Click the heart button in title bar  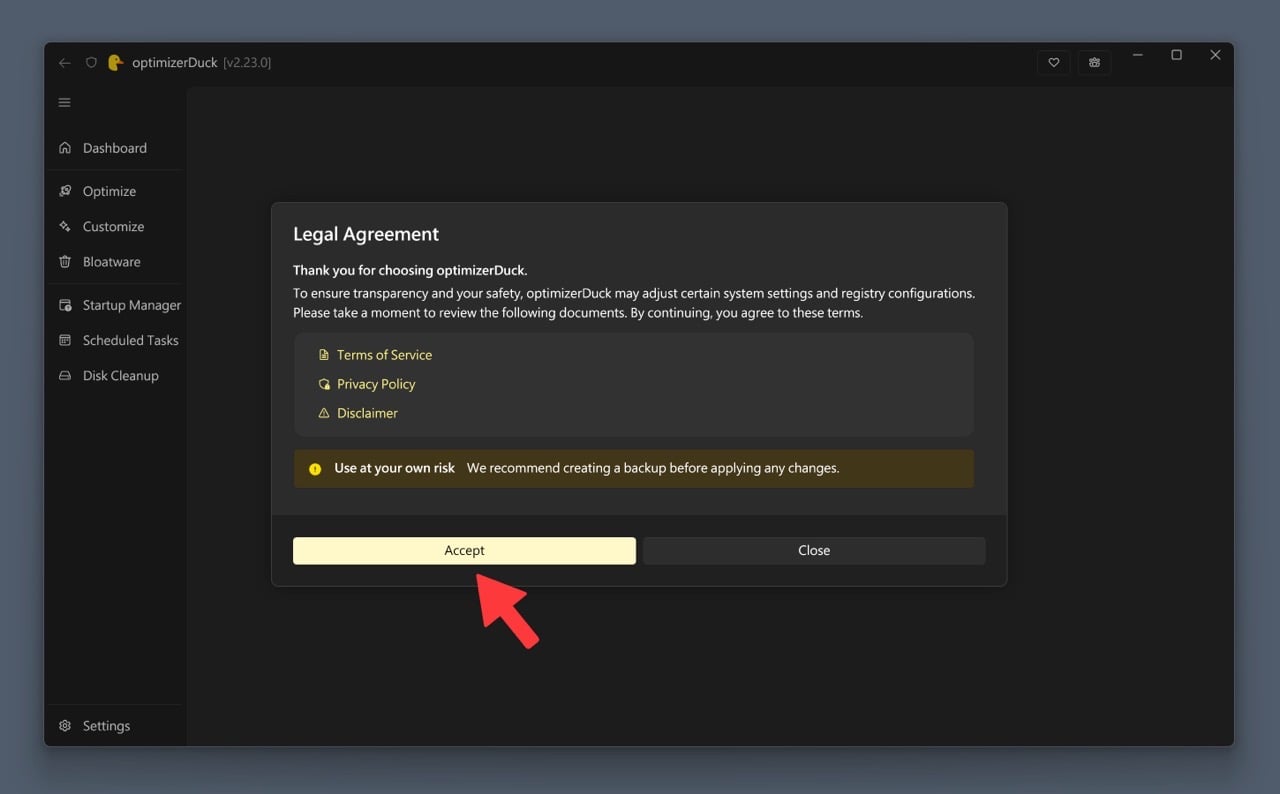(1053, 62)
